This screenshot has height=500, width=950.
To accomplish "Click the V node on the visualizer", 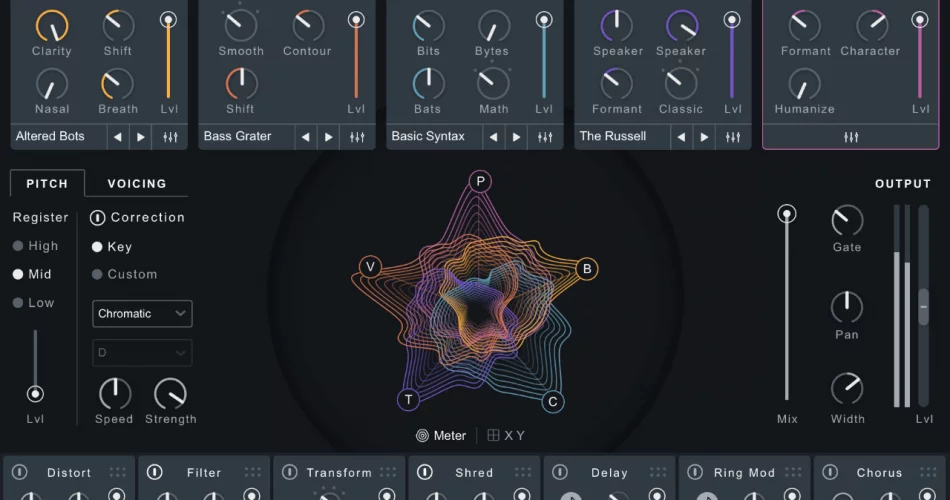I will 370,266.
